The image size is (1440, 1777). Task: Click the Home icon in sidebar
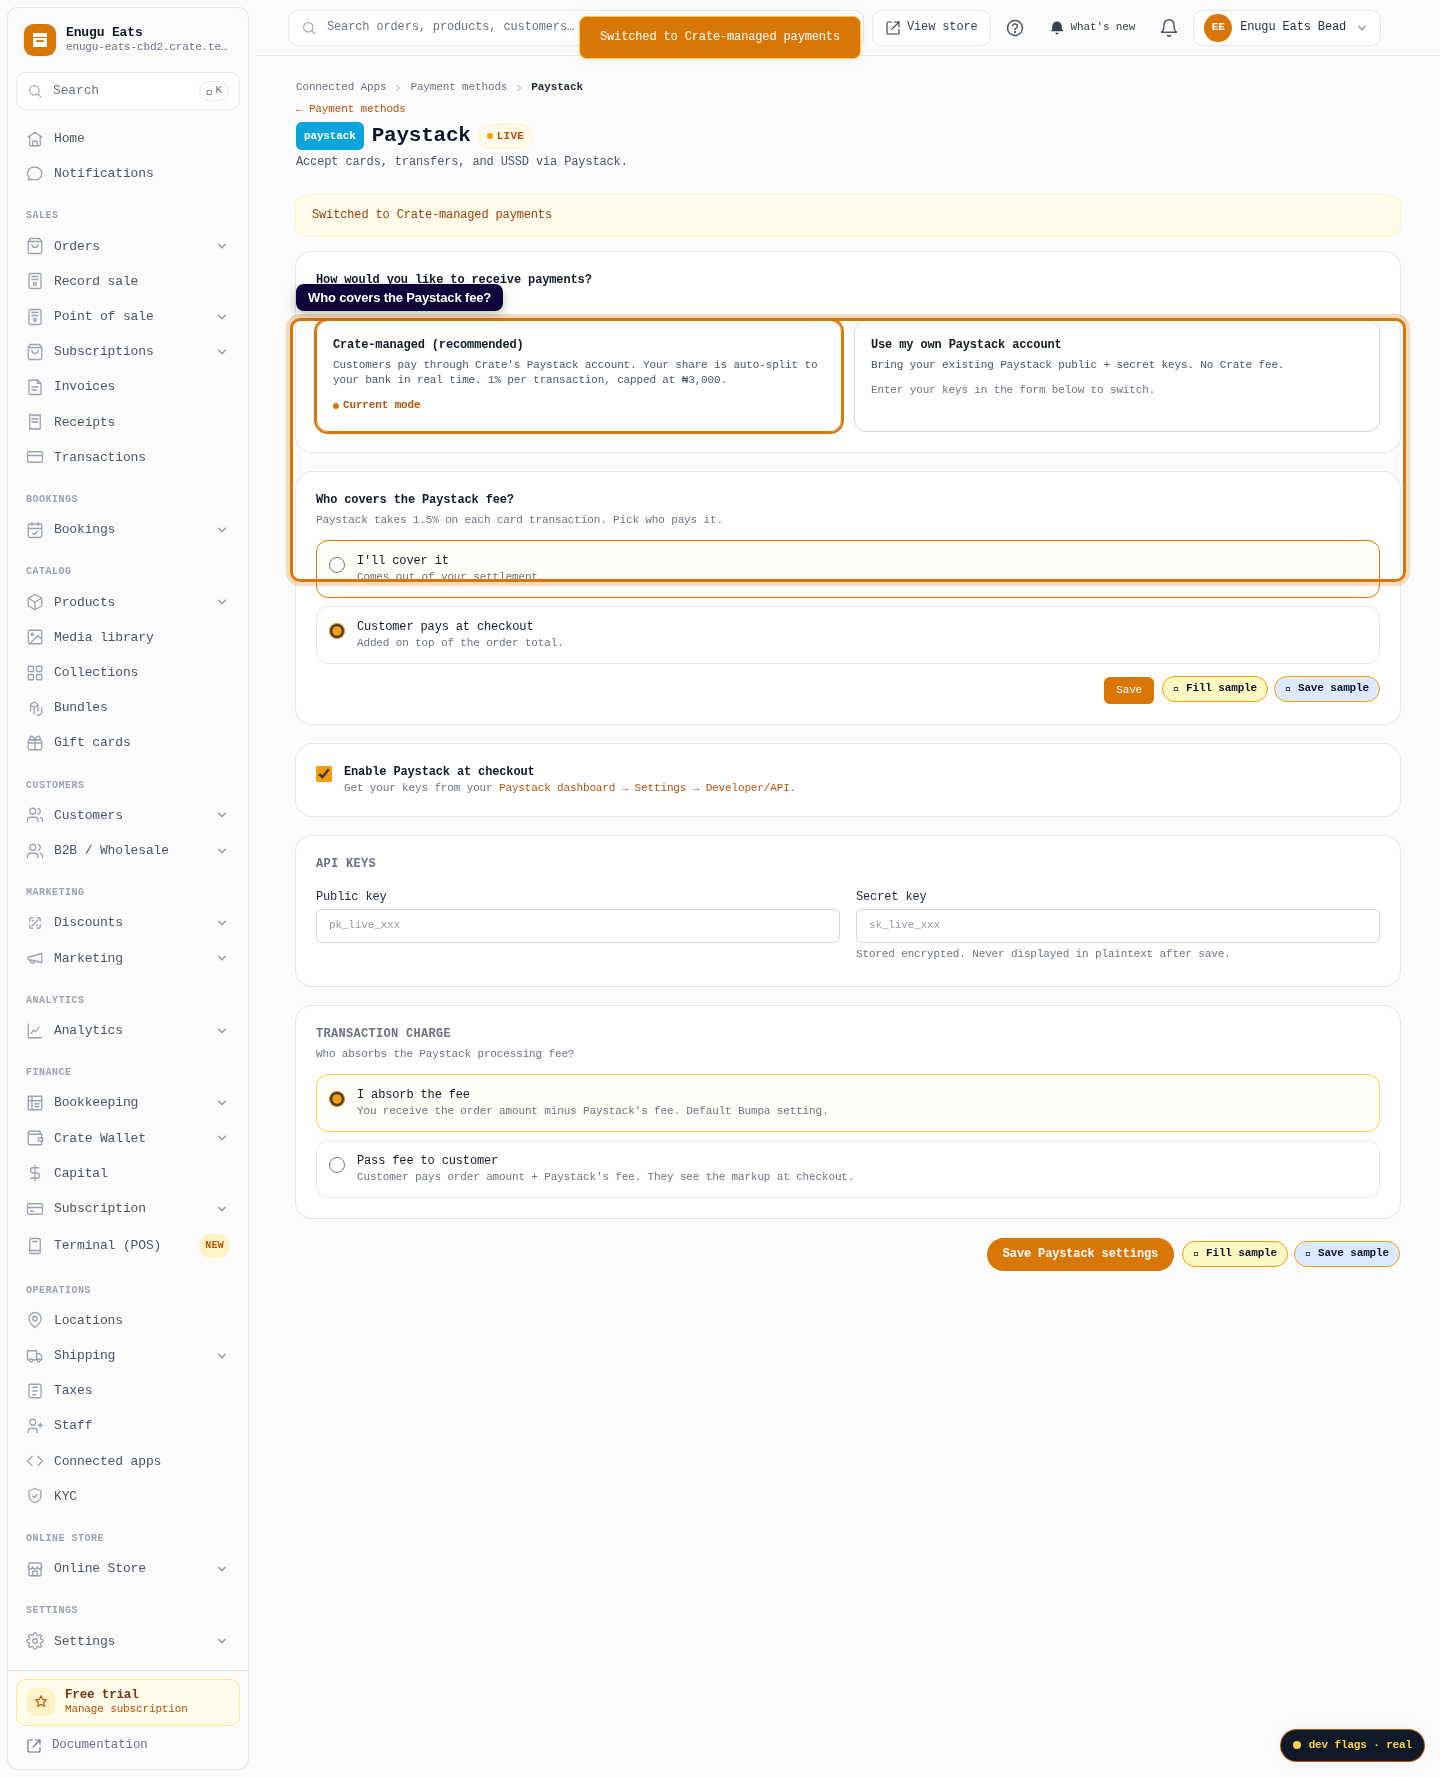(x=35, y=138)
